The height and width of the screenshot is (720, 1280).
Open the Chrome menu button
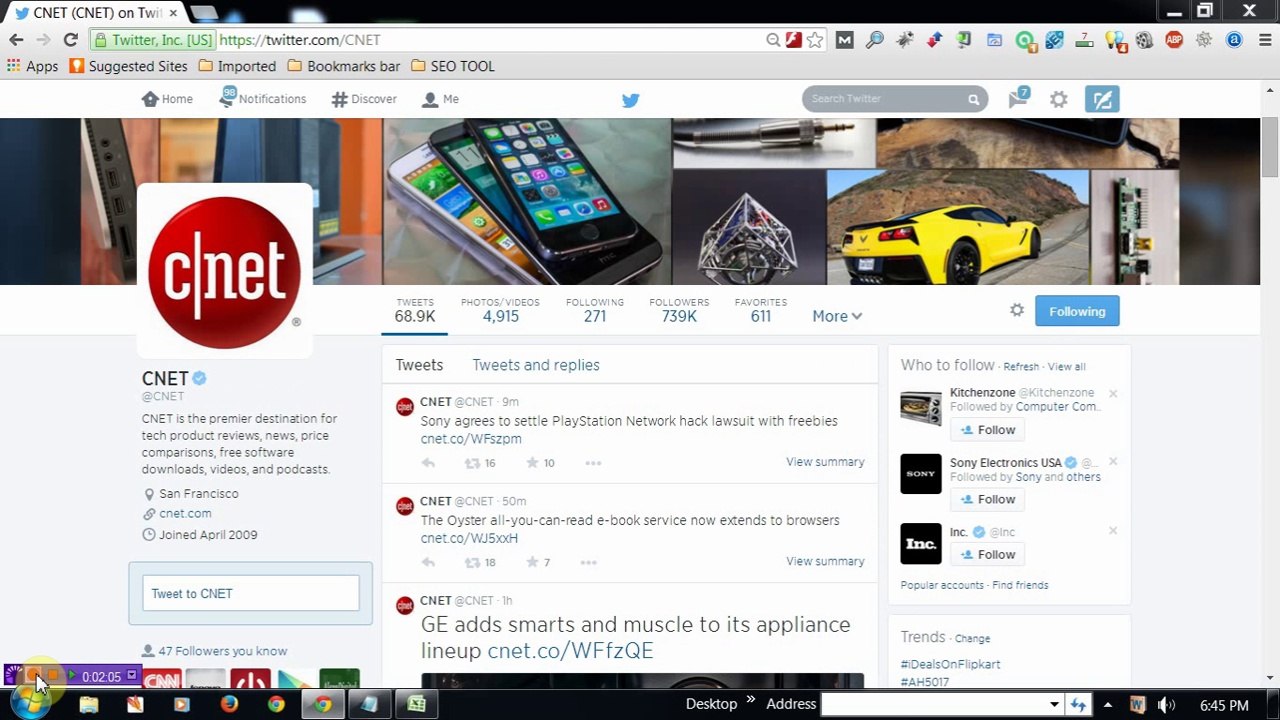1264,40
